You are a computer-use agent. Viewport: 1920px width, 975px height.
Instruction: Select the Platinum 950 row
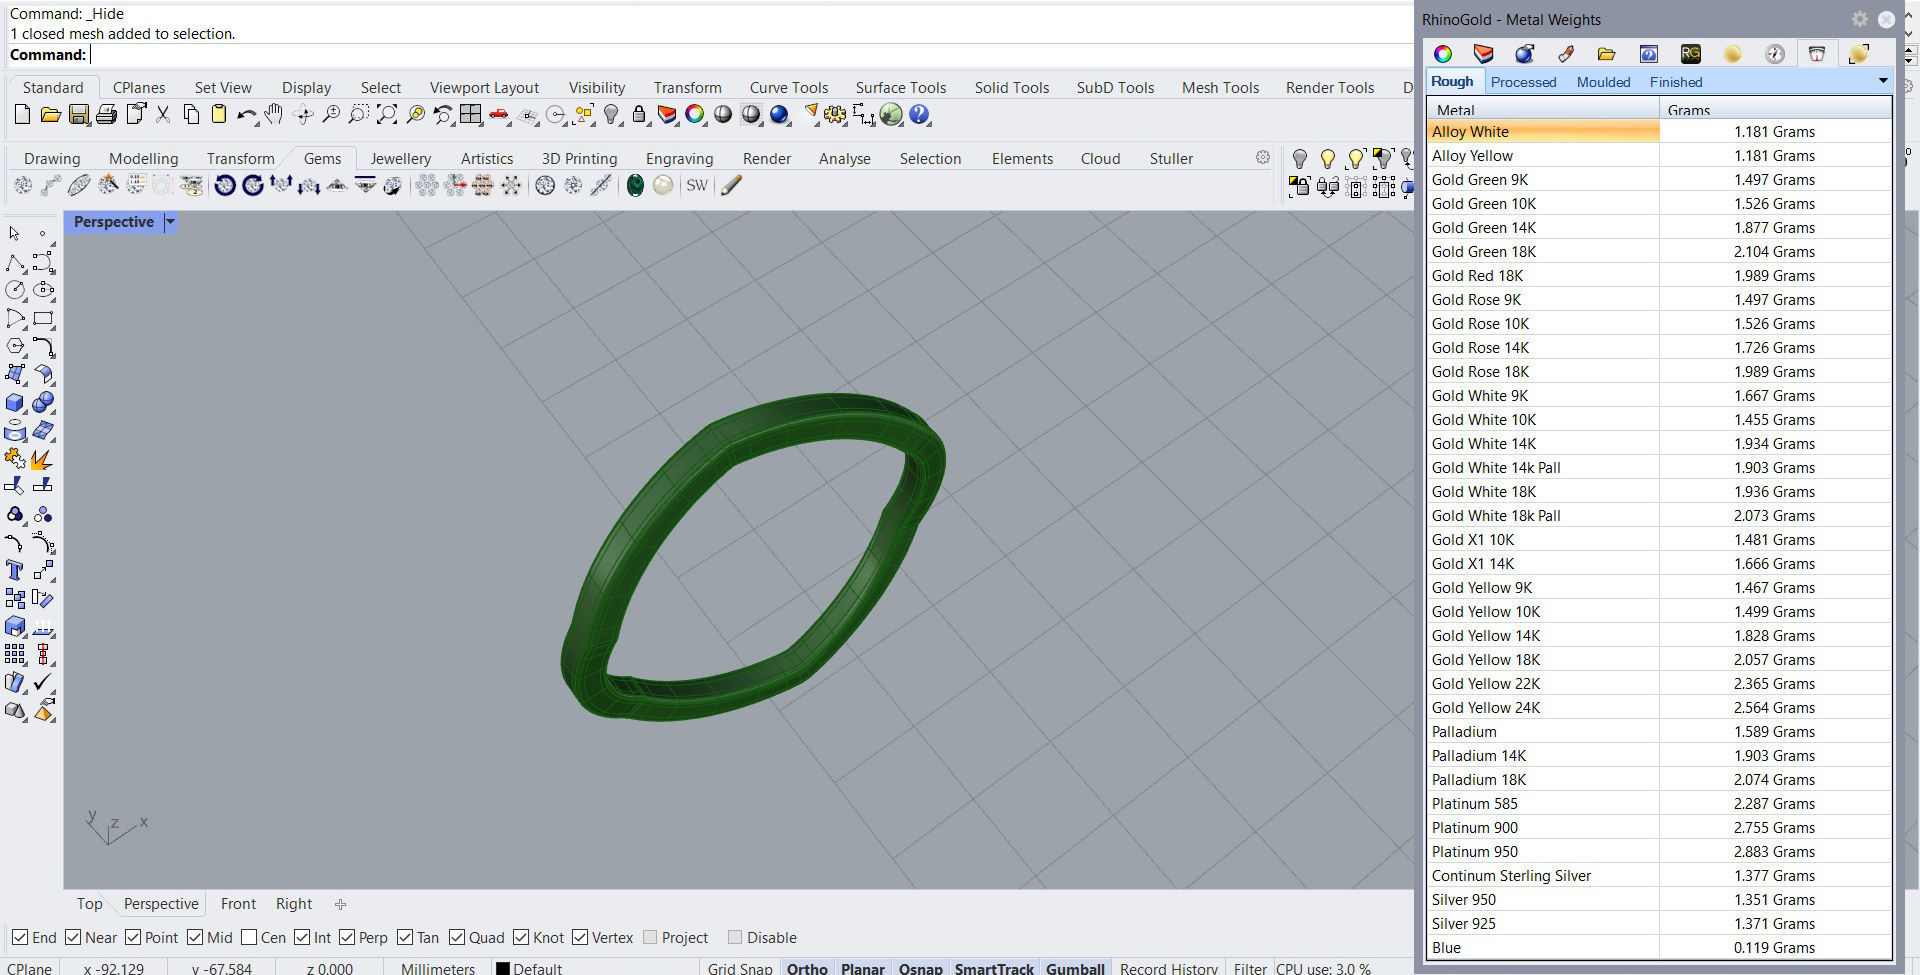(1659, 851)
